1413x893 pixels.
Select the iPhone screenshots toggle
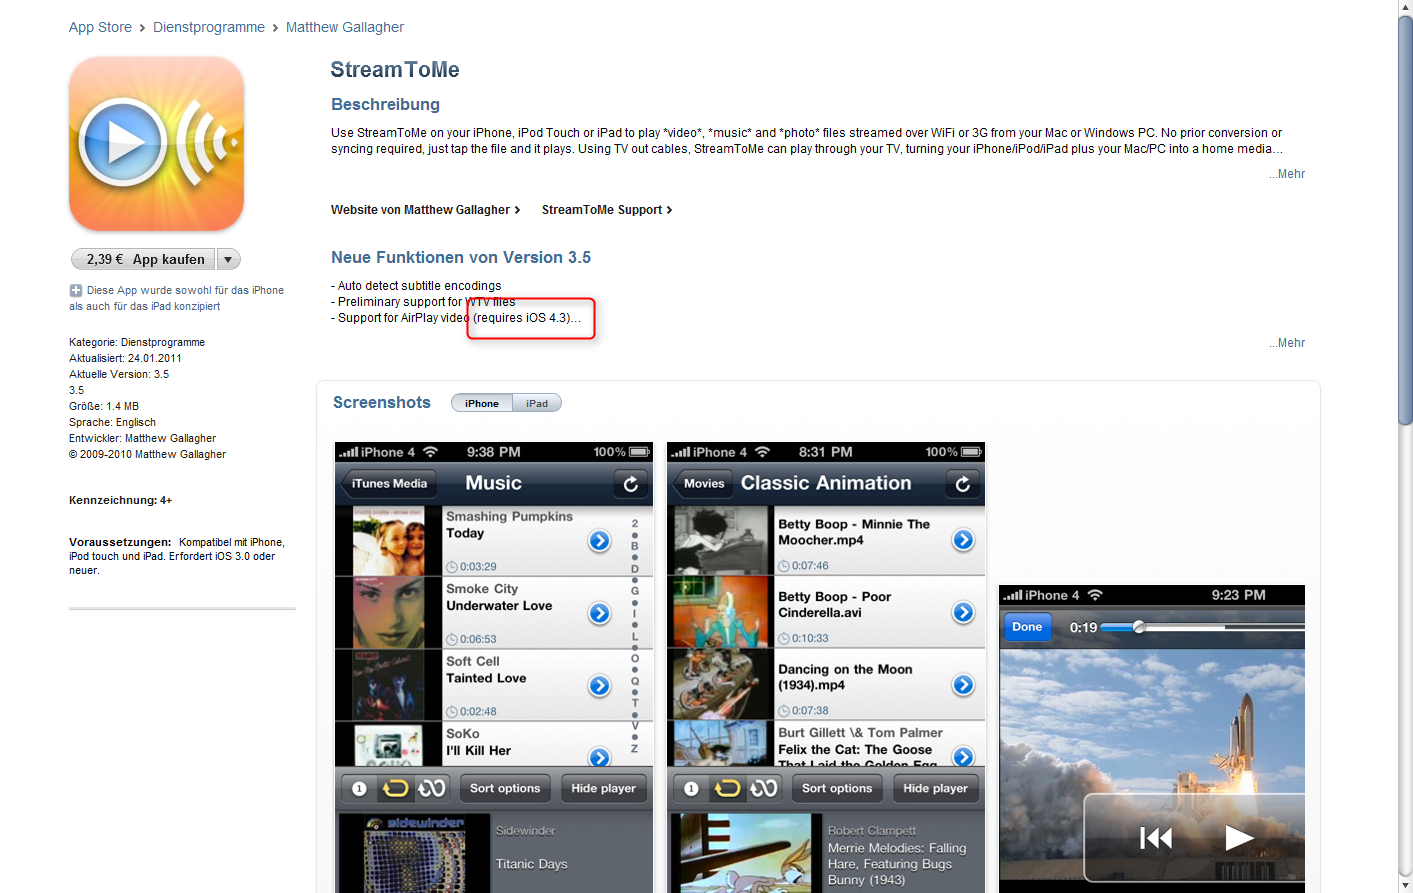coord(482,403)
